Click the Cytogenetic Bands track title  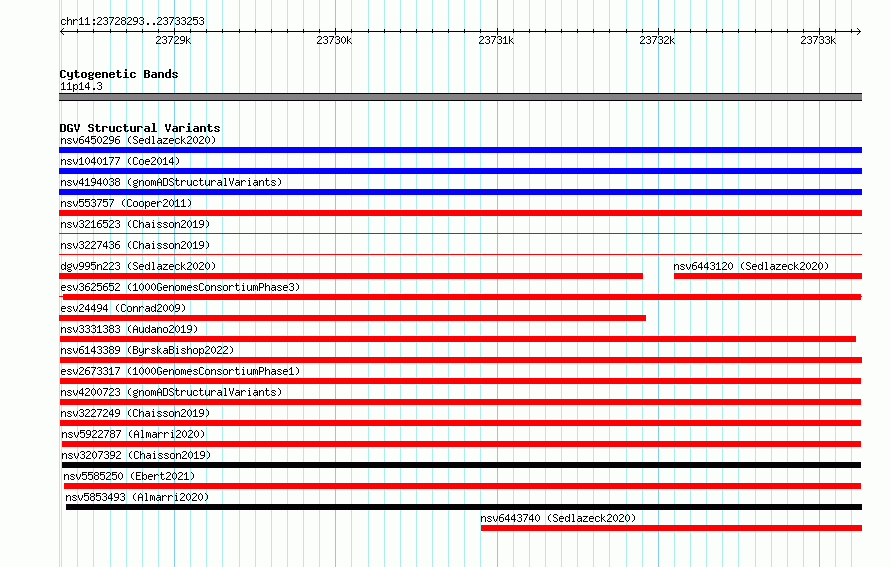[119, 74]
